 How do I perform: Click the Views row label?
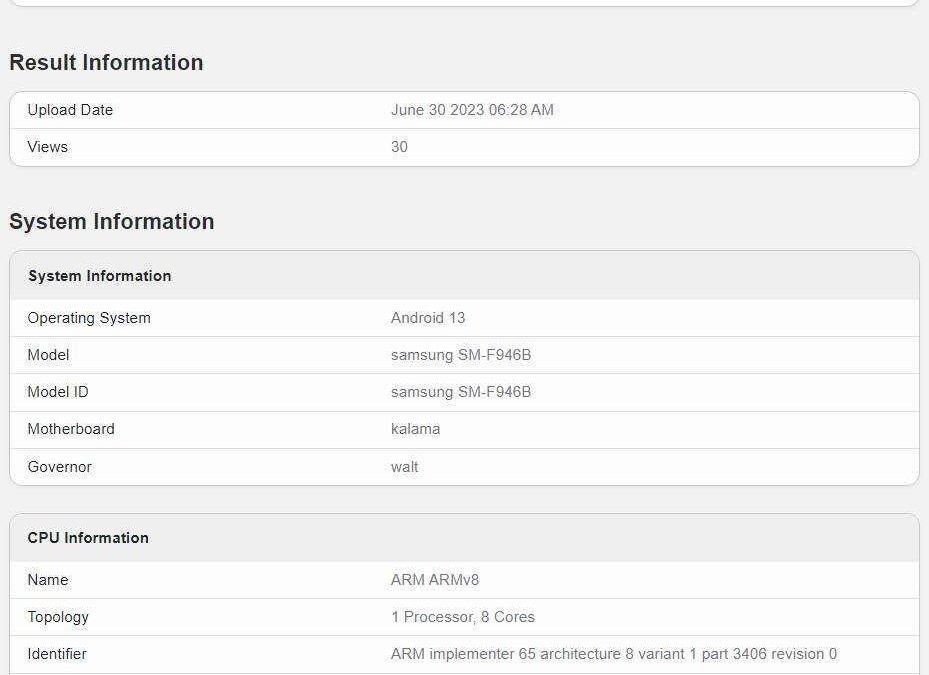[48, 147]
